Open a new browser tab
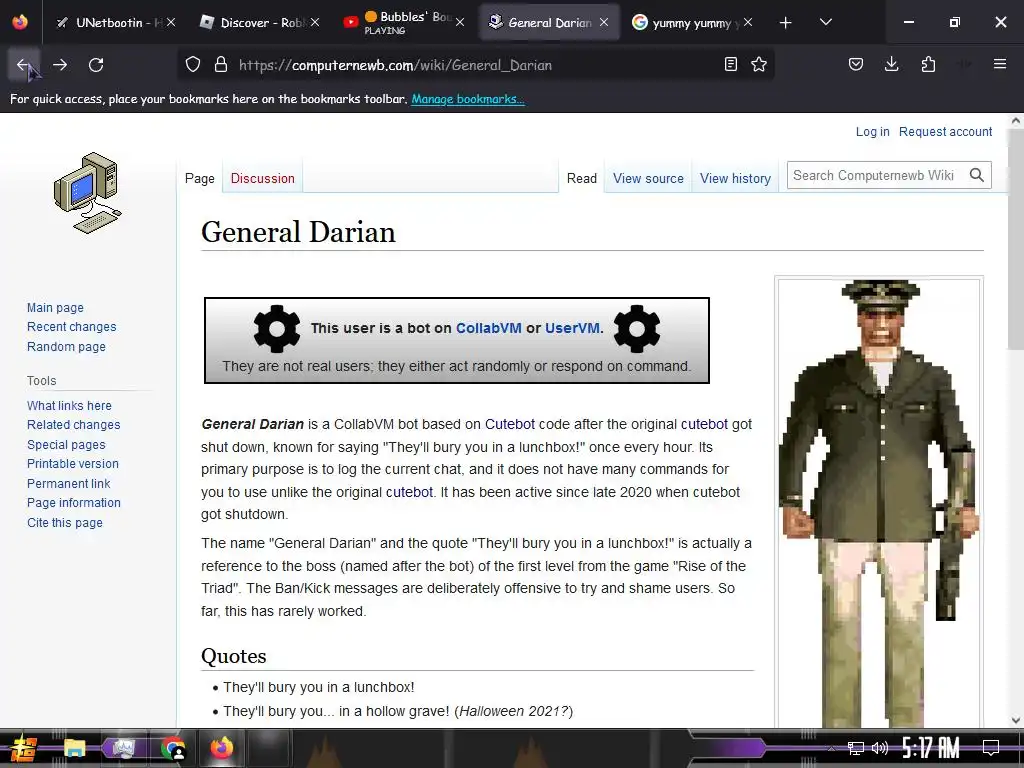This screenshot has width=1024, height=768. (786, 23)
